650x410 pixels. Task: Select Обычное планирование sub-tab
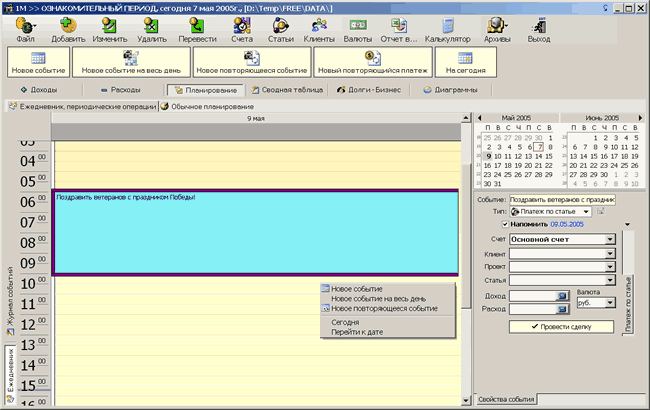tap(207, 107)
